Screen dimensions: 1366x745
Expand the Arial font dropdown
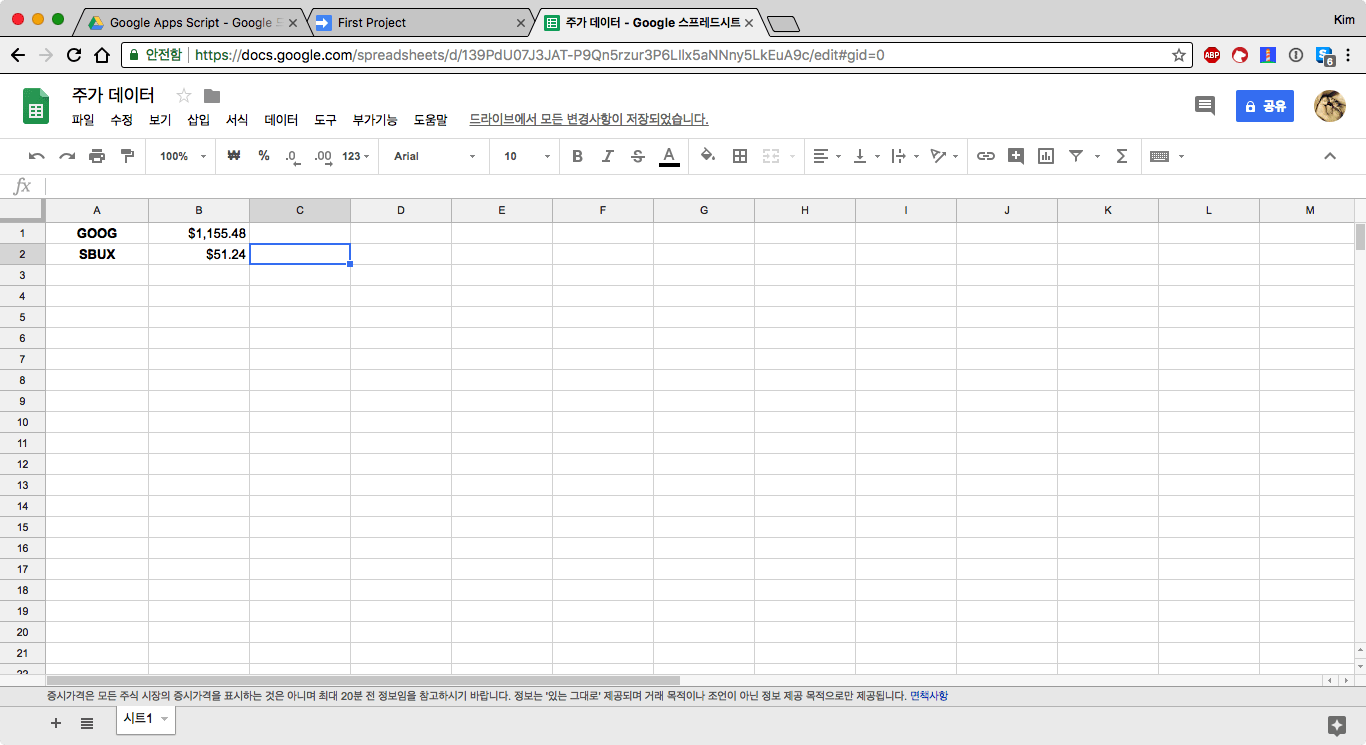pos(434,156)
